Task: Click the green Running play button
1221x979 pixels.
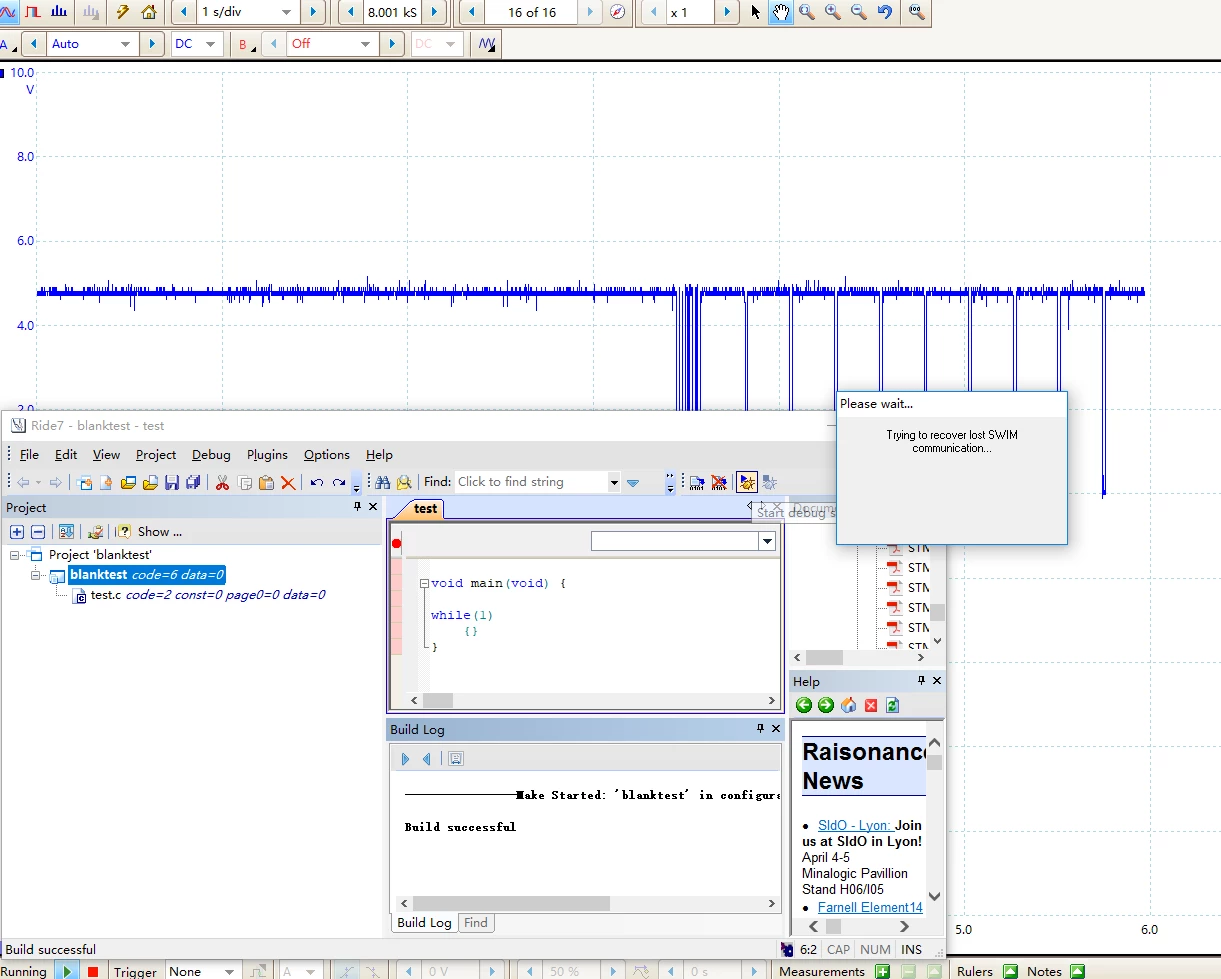Action: 67,971
